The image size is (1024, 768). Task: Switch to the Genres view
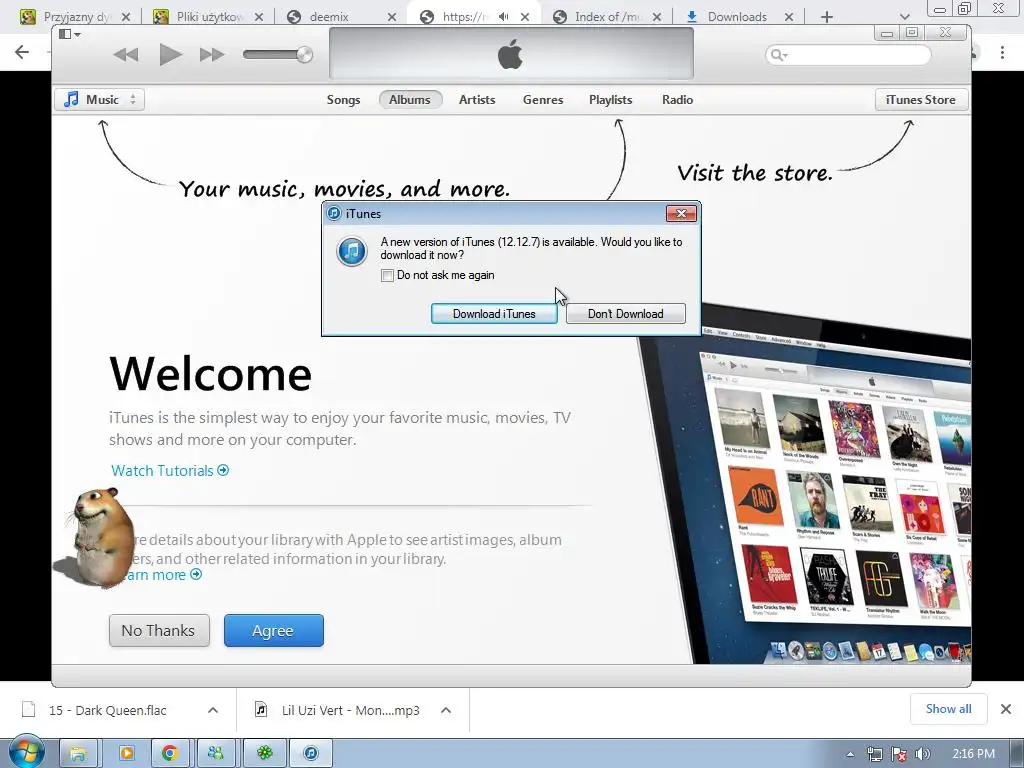[x=543, y=100]
